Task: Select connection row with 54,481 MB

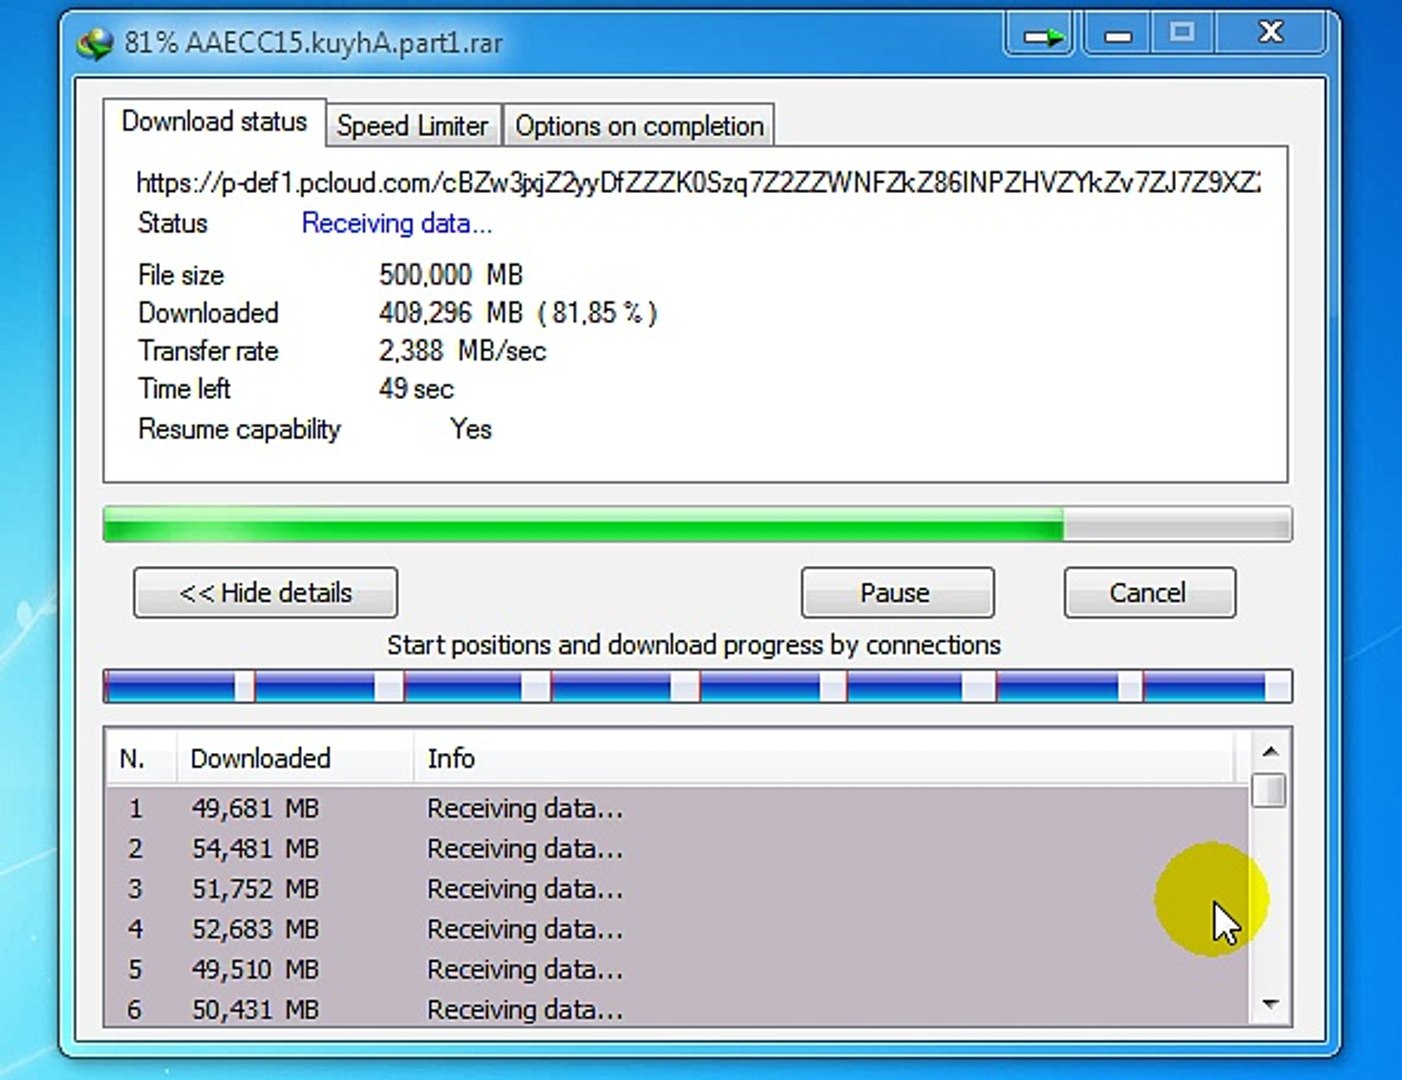Action: tap(677, 849)
